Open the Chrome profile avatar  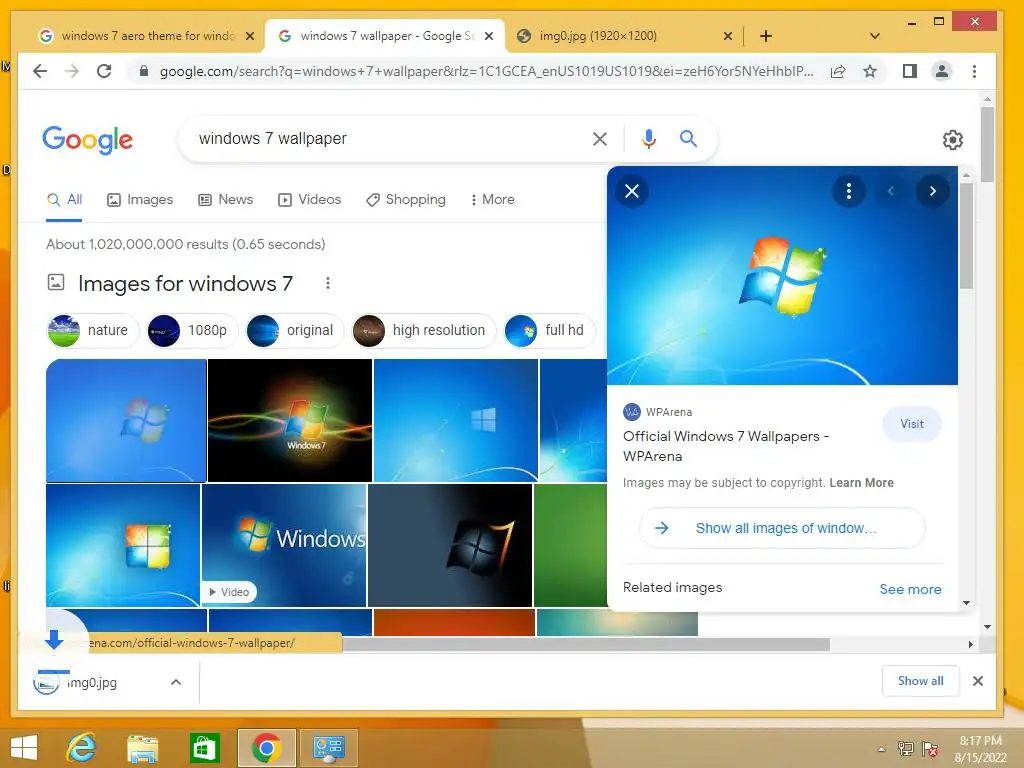942,71
